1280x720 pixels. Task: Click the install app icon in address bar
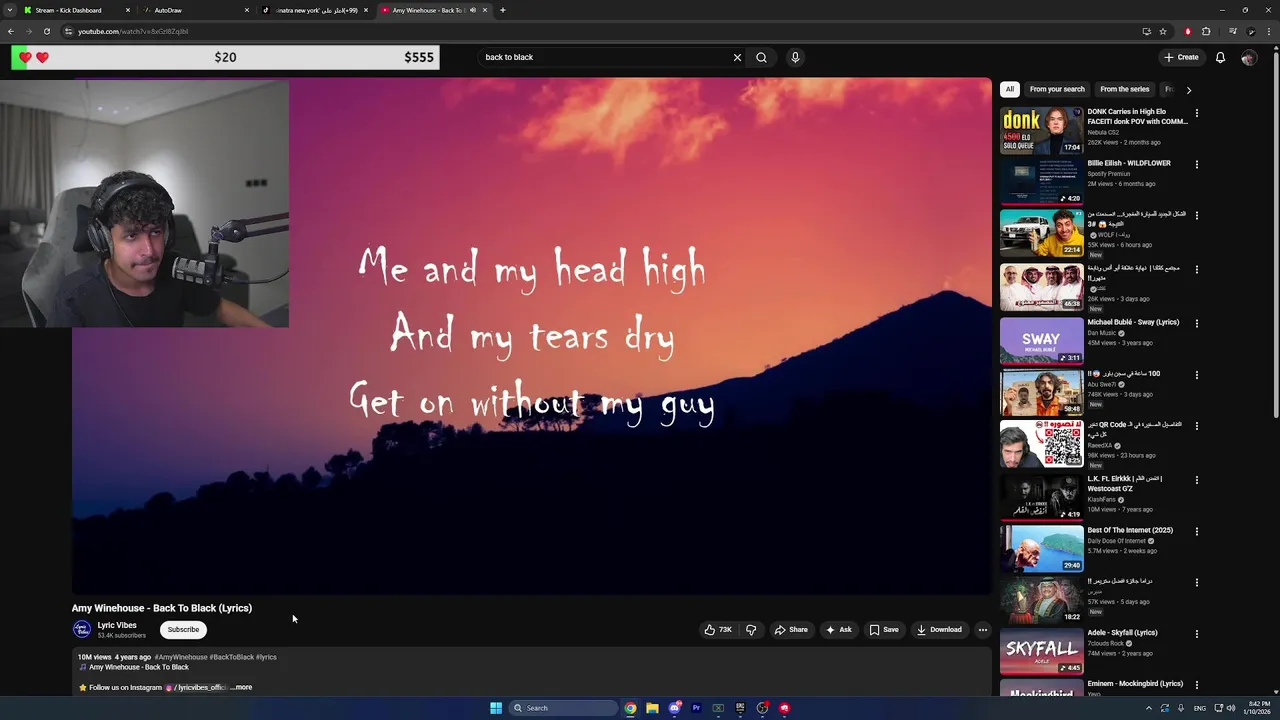point(1146,31)
